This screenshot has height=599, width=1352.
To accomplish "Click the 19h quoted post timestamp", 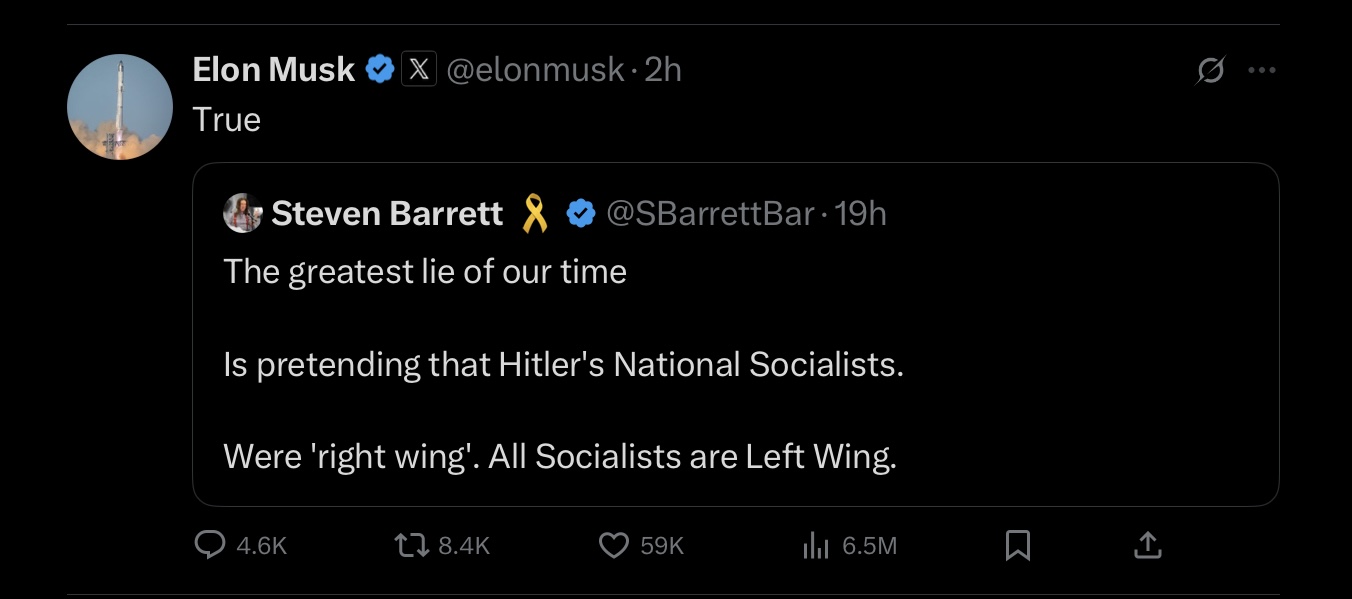I will 860,214.
